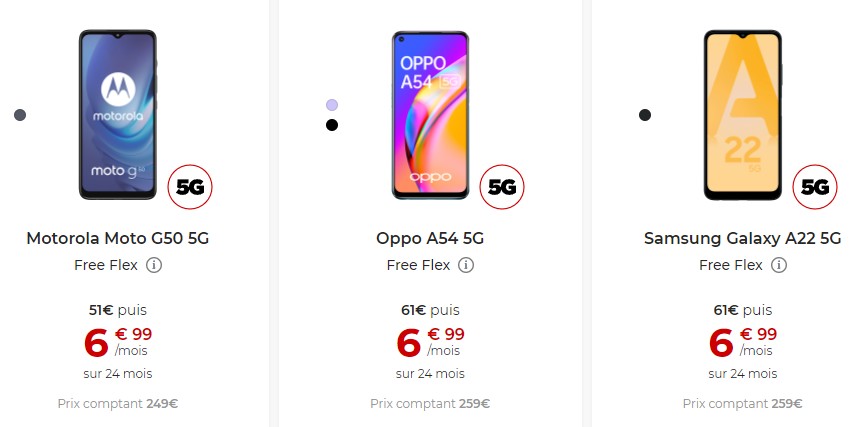
Task: Open the Oppo A54 phone image
Action: pyautogui.click(x=430, y=114)
